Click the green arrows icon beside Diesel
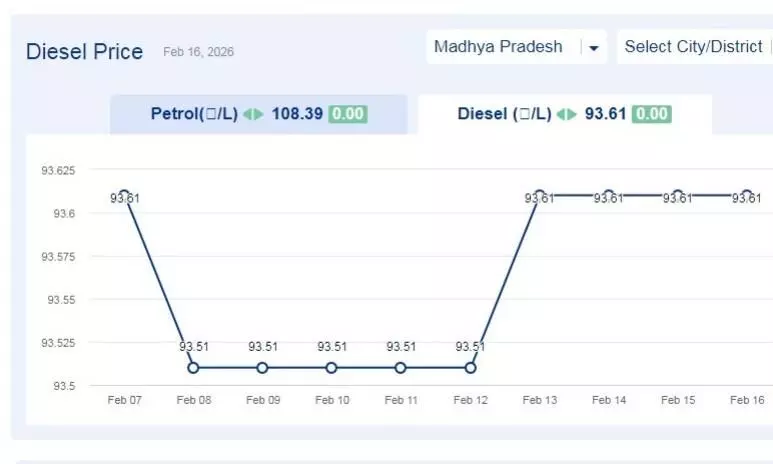The image size is (773, 464). [x=567, y=114]
